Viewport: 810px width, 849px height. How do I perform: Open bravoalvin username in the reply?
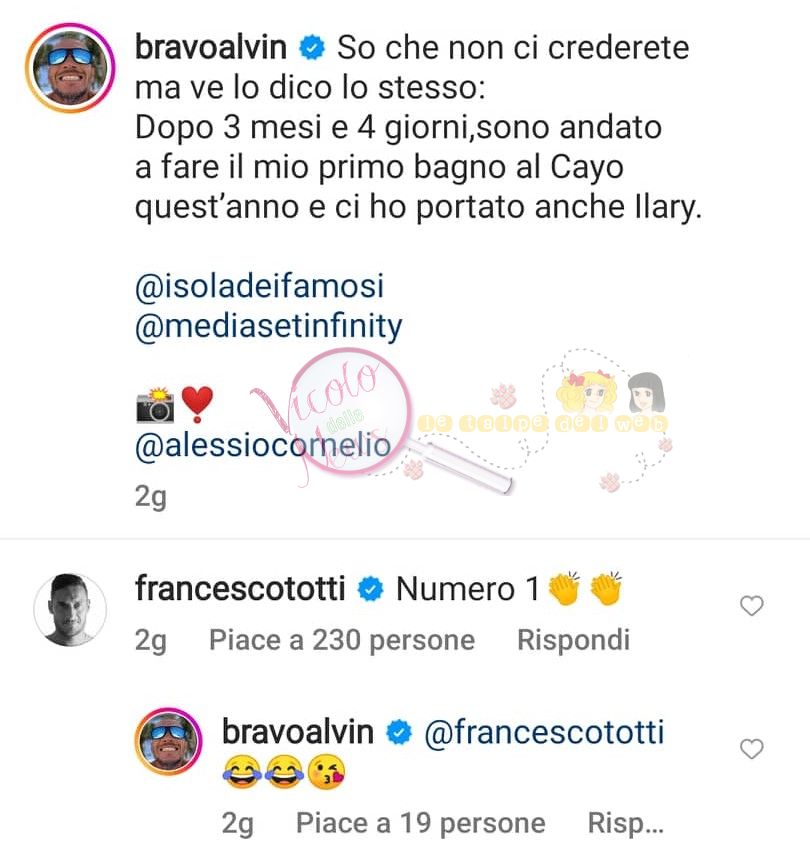click(298, 732)
